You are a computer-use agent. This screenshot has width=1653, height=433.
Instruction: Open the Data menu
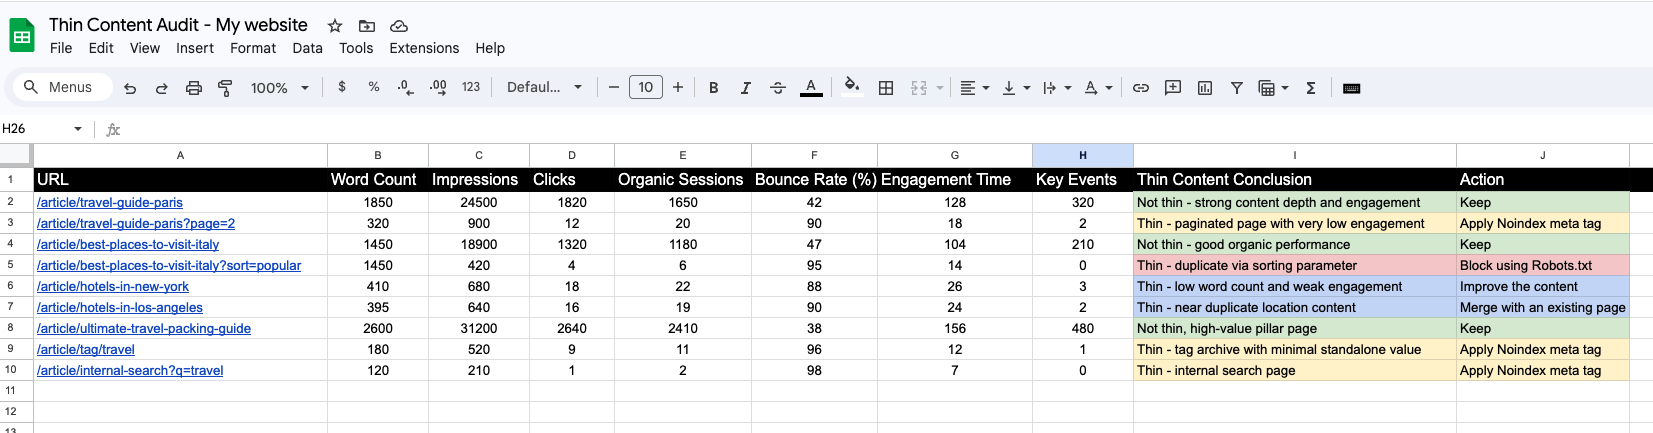pos(308,48)
